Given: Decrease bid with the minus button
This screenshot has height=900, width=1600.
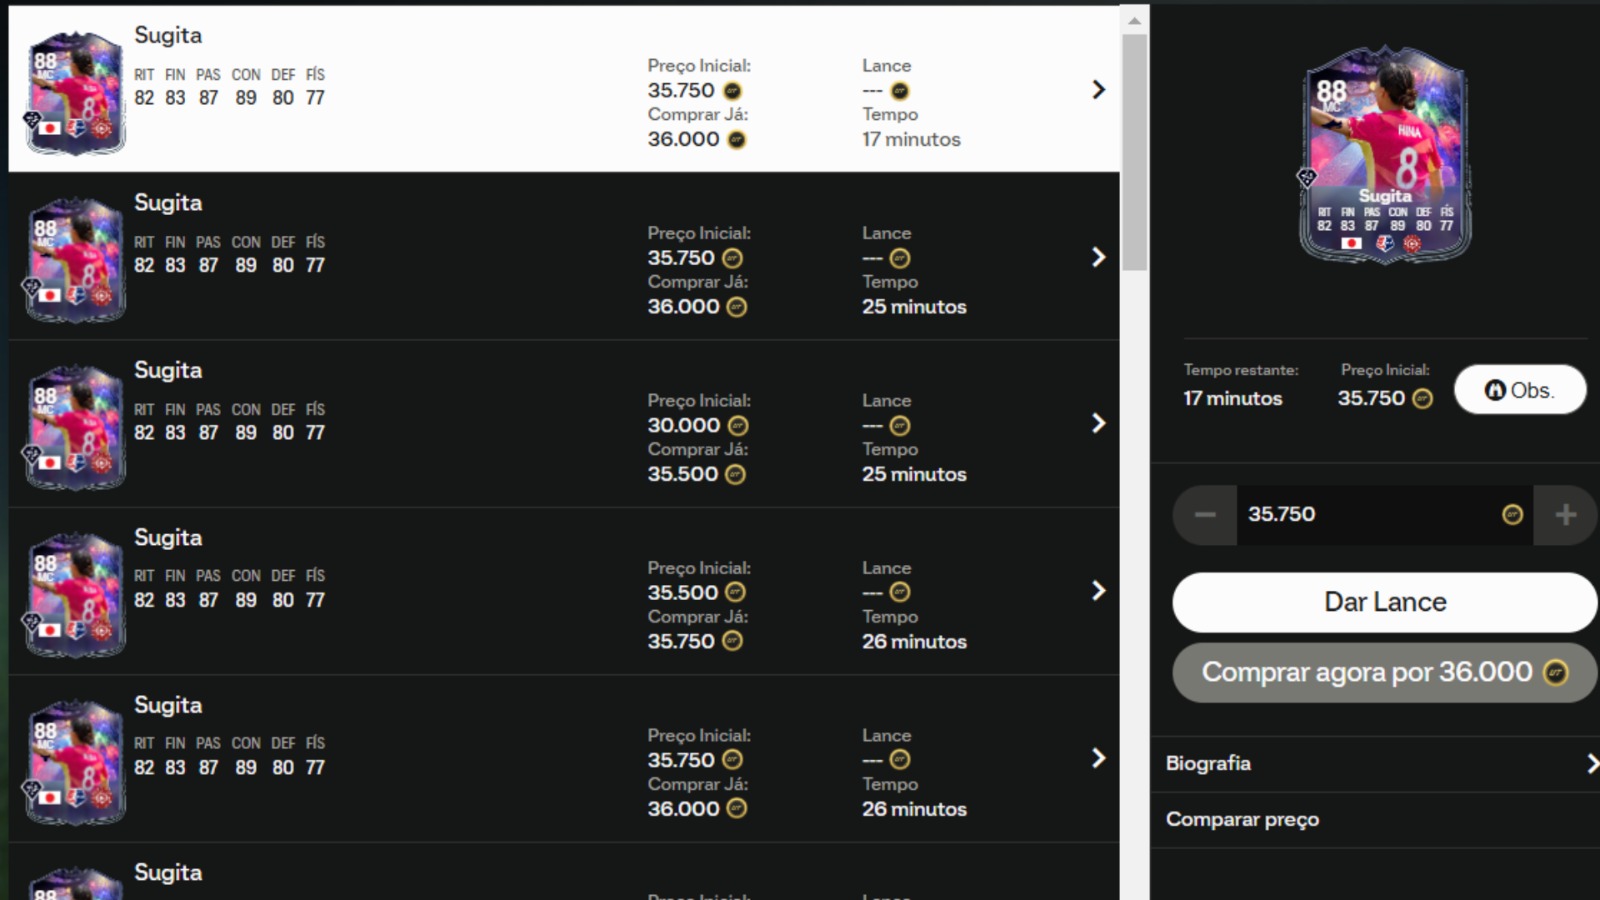Looking at the screenshot, I should click(x=1205, y=515).
